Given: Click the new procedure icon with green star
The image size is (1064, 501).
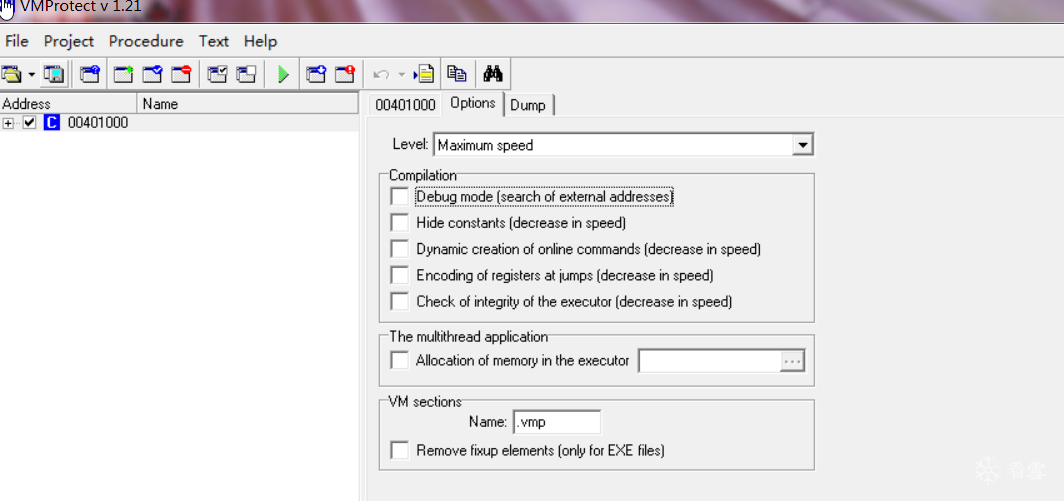Looking at the screenshot, I should [124, 74].
